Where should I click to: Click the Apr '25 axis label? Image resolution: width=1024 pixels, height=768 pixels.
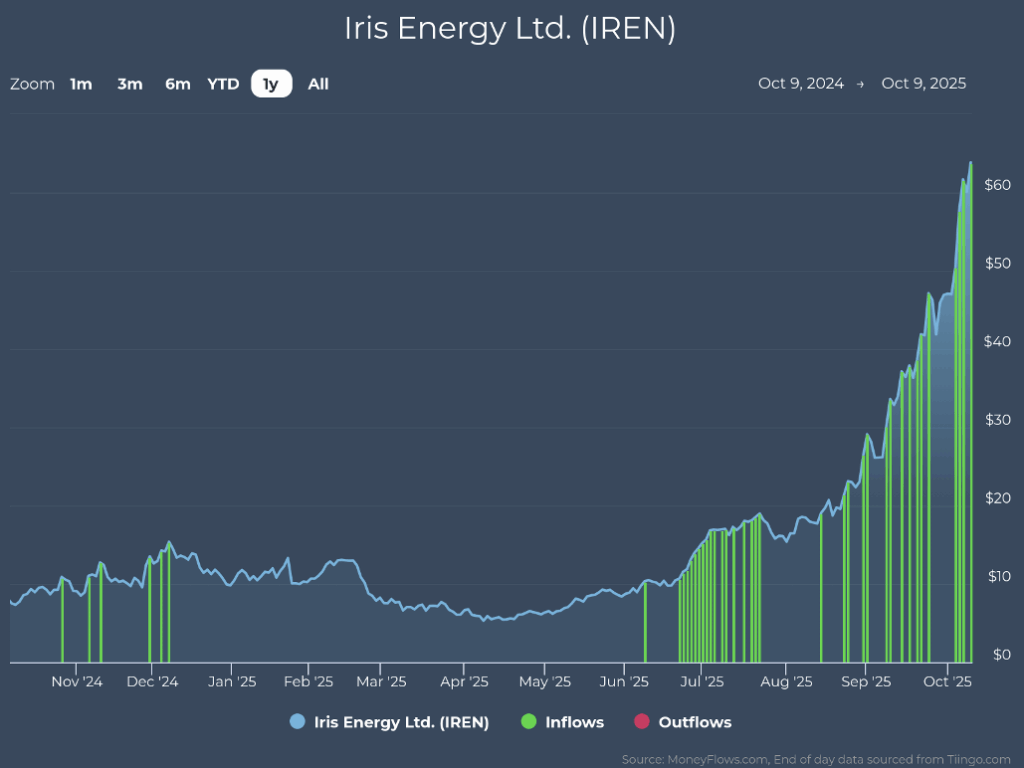tap(464, 682)
